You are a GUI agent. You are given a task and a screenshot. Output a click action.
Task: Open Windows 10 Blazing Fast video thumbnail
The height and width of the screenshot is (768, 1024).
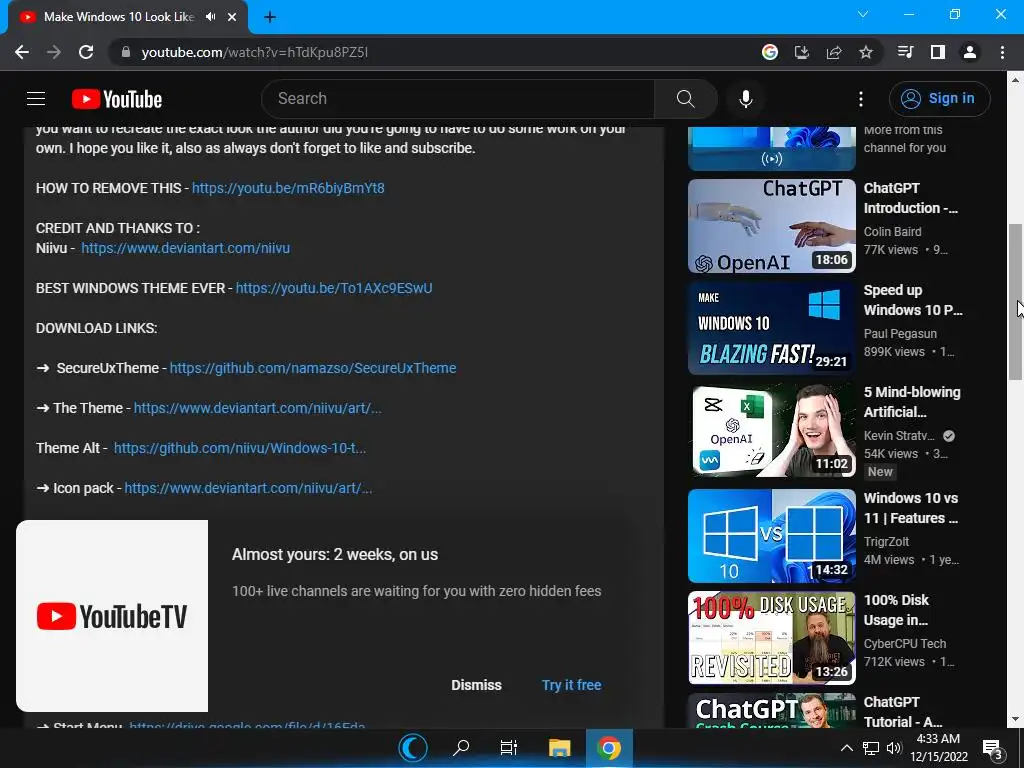pos(771,328)
